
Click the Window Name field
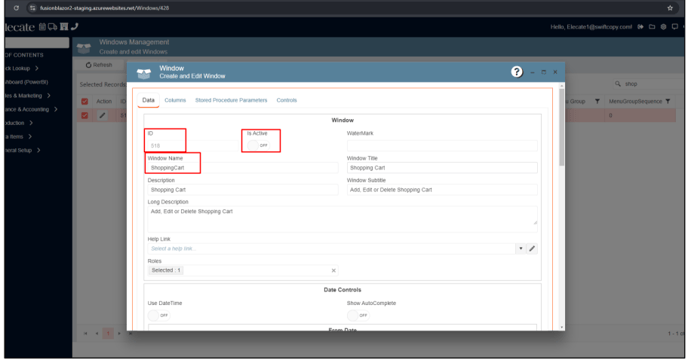(243, 168)
